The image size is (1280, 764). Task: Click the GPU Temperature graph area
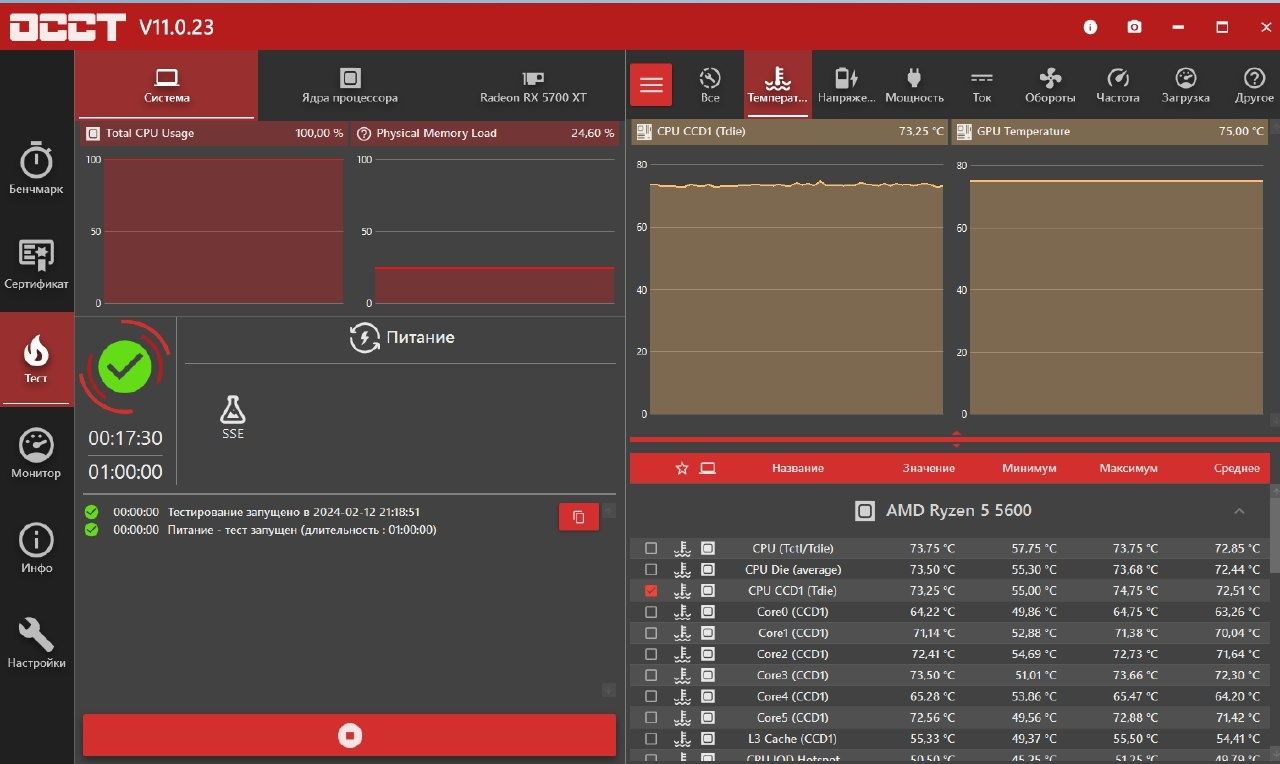(x=1117, y=289)
